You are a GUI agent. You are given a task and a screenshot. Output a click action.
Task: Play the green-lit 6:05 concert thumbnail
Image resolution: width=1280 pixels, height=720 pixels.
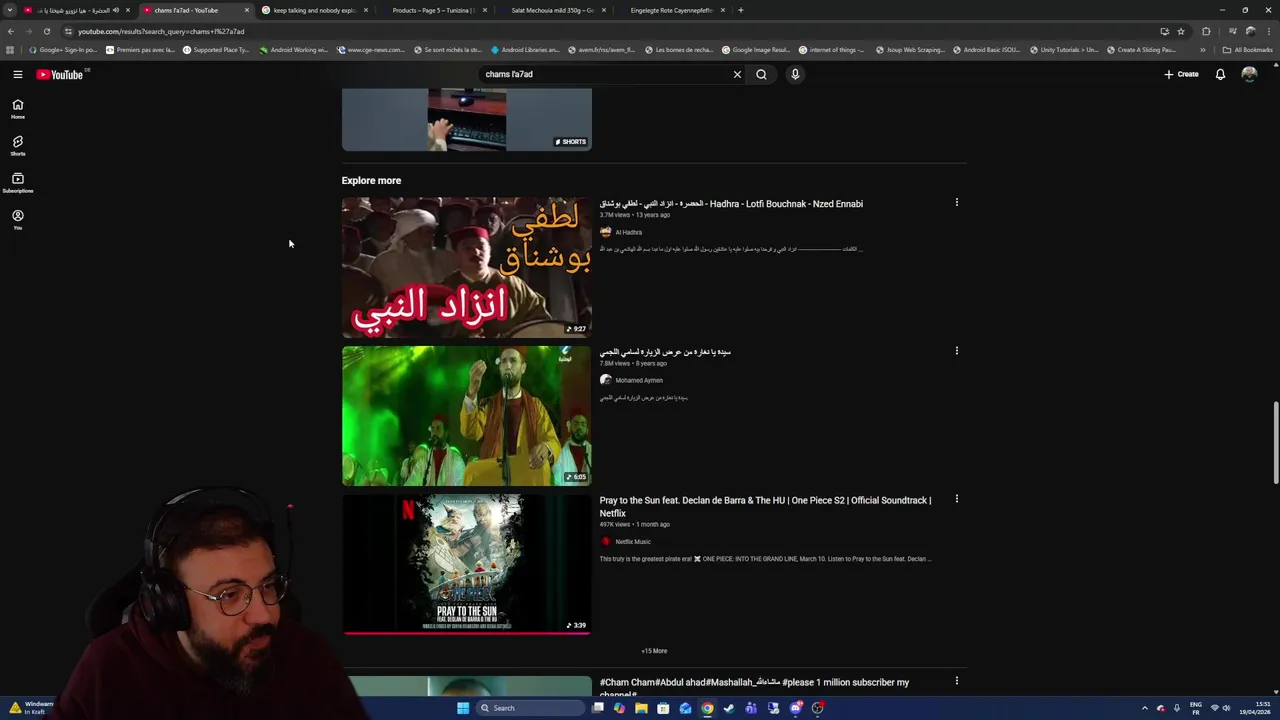466,415
